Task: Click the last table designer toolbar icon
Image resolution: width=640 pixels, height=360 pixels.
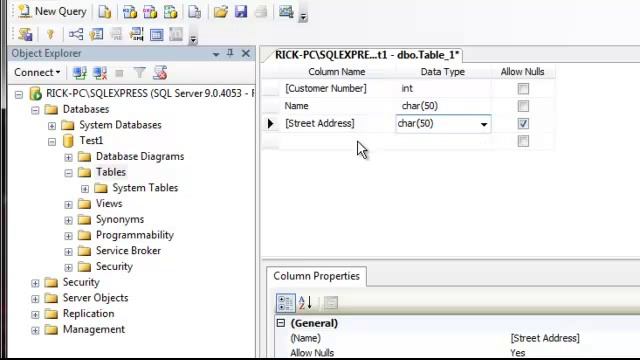Action: pyautogui.click(x=176, y=35)
